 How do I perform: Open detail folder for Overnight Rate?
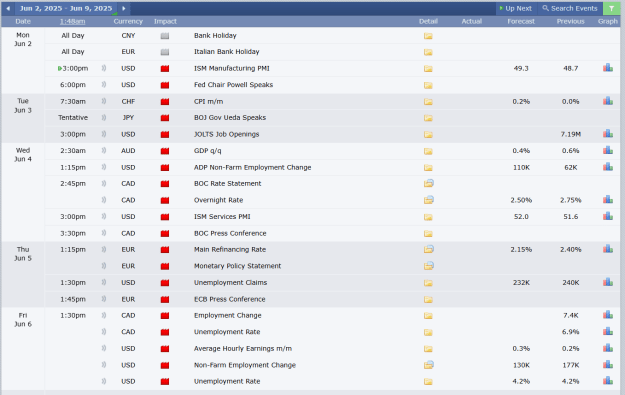(x=429, y=200)
